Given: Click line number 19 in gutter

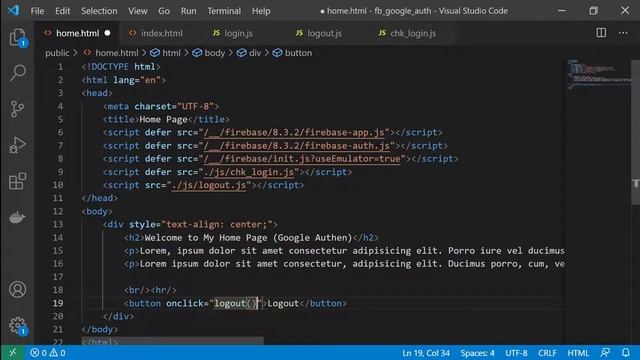Looking at the screenshot, I should (58, 303).
